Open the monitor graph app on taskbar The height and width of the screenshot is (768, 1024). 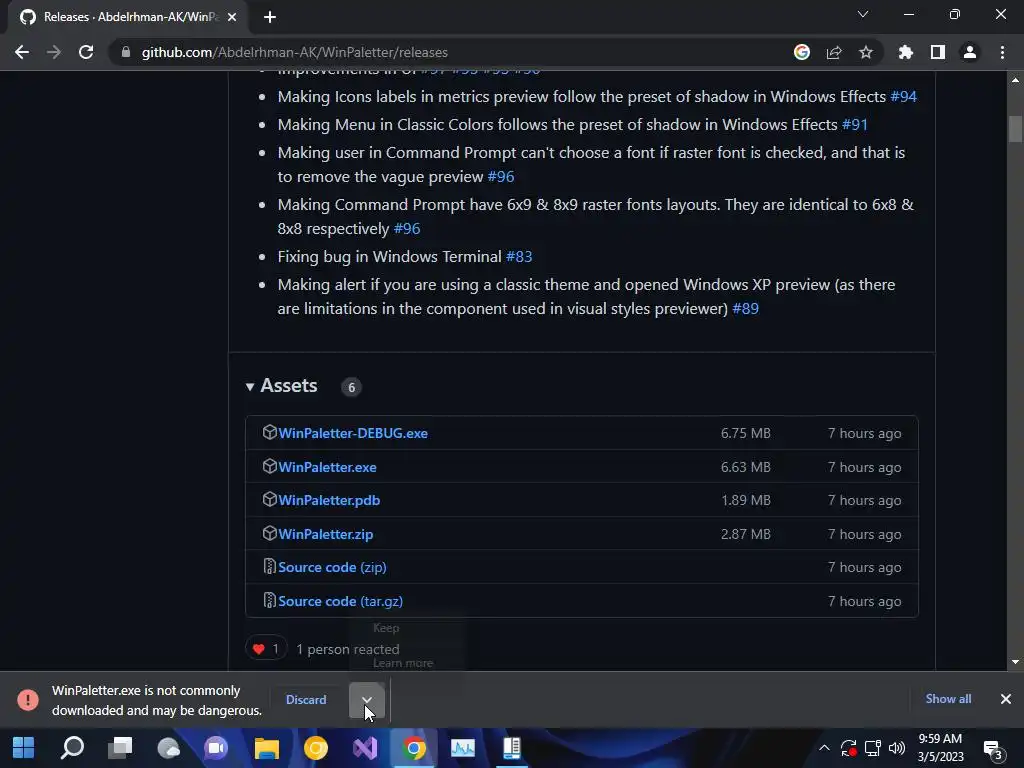(x=462, y=748)
